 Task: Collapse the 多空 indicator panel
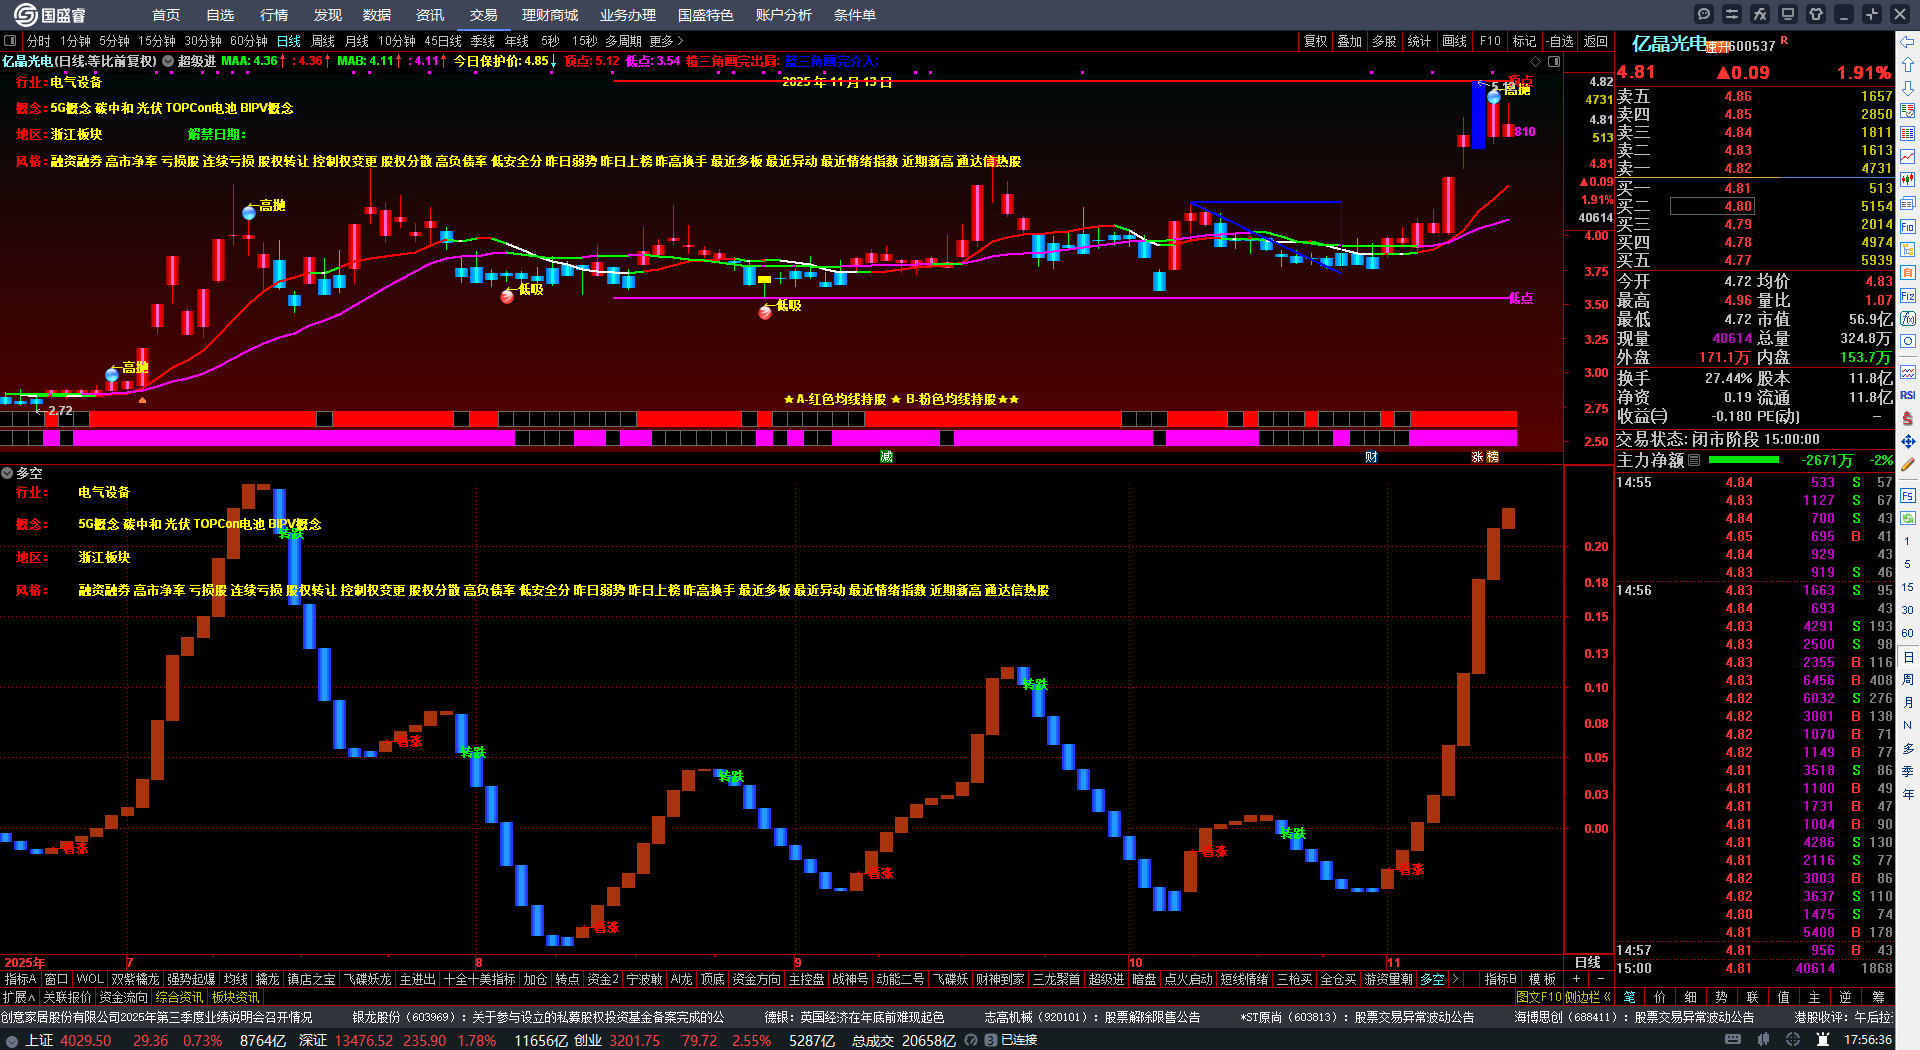[7, 473]
